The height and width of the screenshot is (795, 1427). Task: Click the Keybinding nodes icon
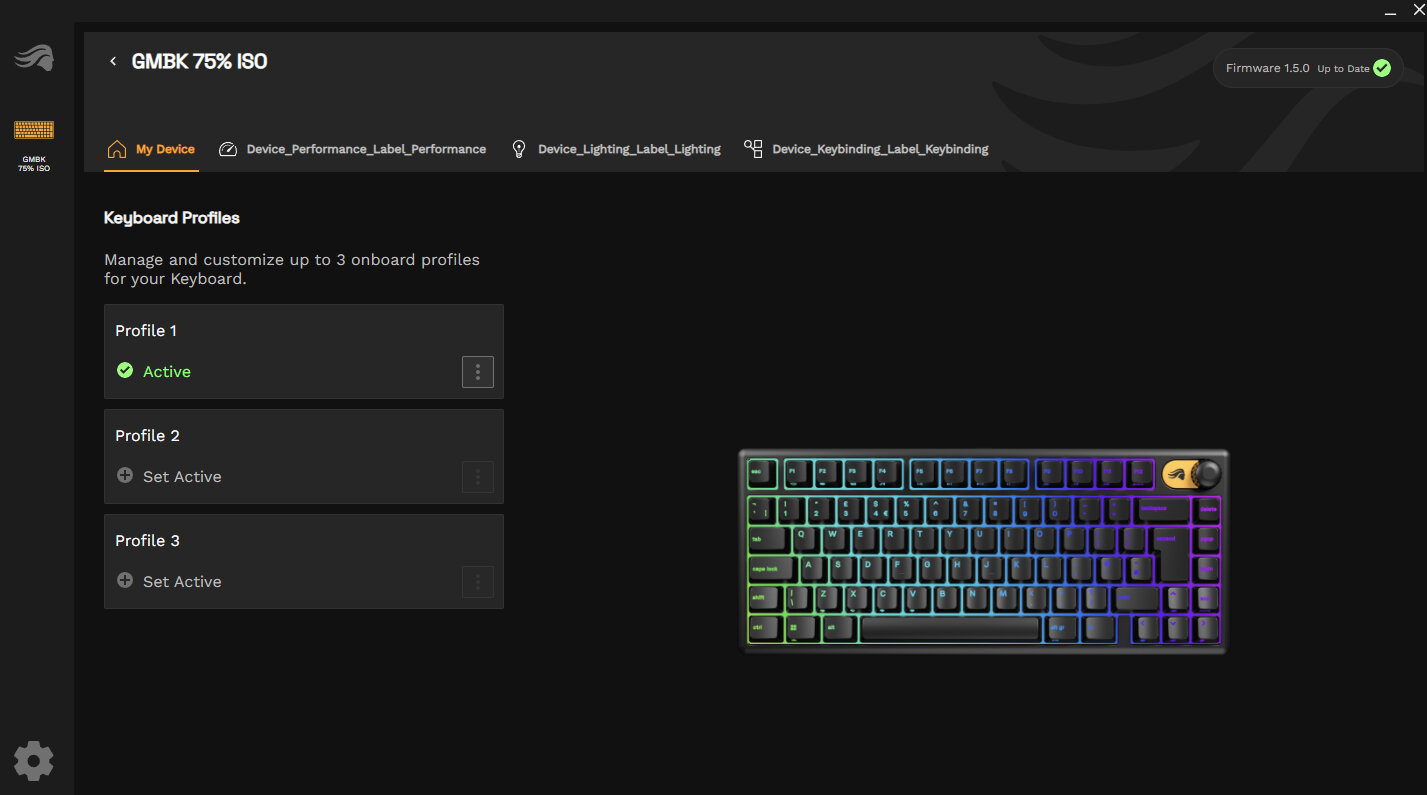pyautogui.click(x=753, y=148)
